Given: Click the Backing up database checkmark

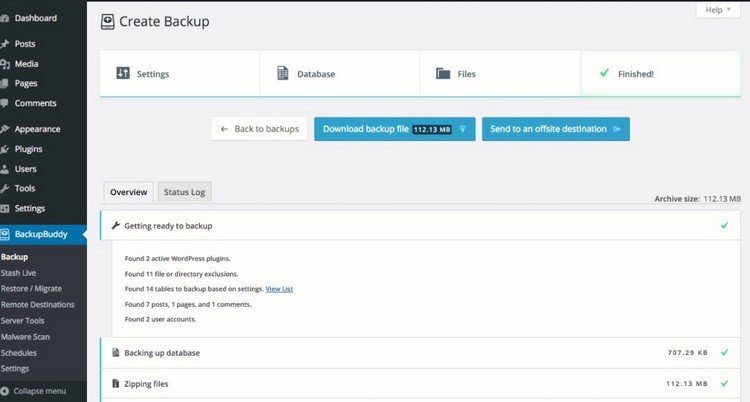Looking at the screenshot, I should coord(724,353).
